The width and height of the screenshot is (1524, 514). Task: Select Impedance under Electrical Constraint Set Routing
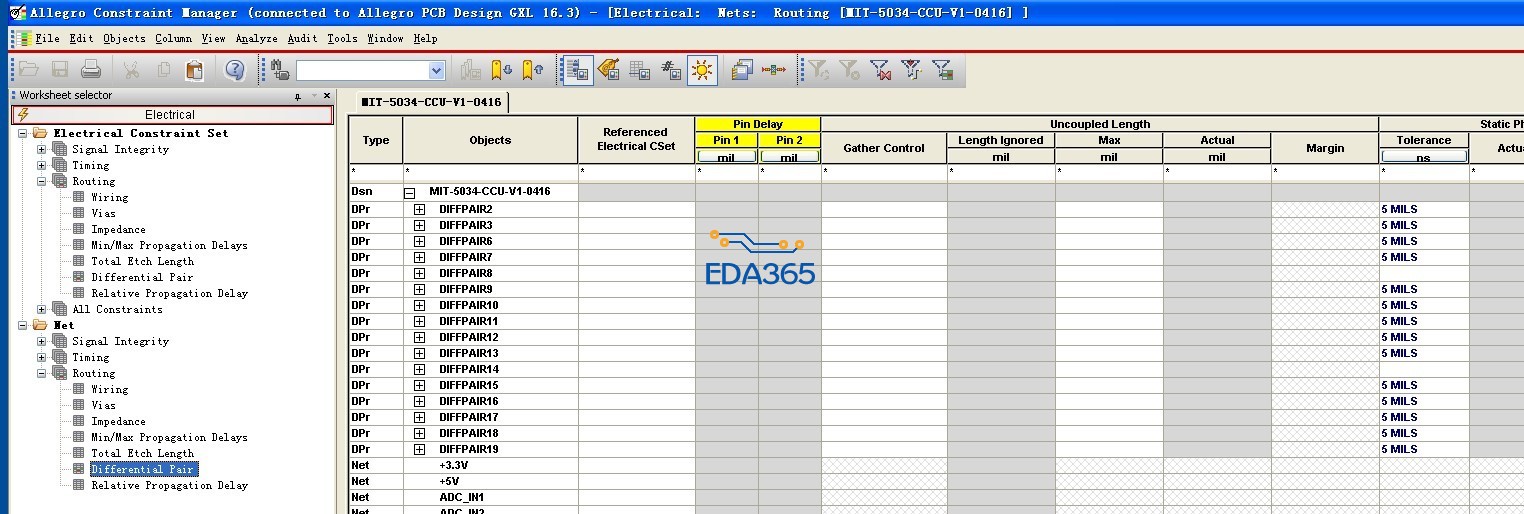click(x=118, y=229)
